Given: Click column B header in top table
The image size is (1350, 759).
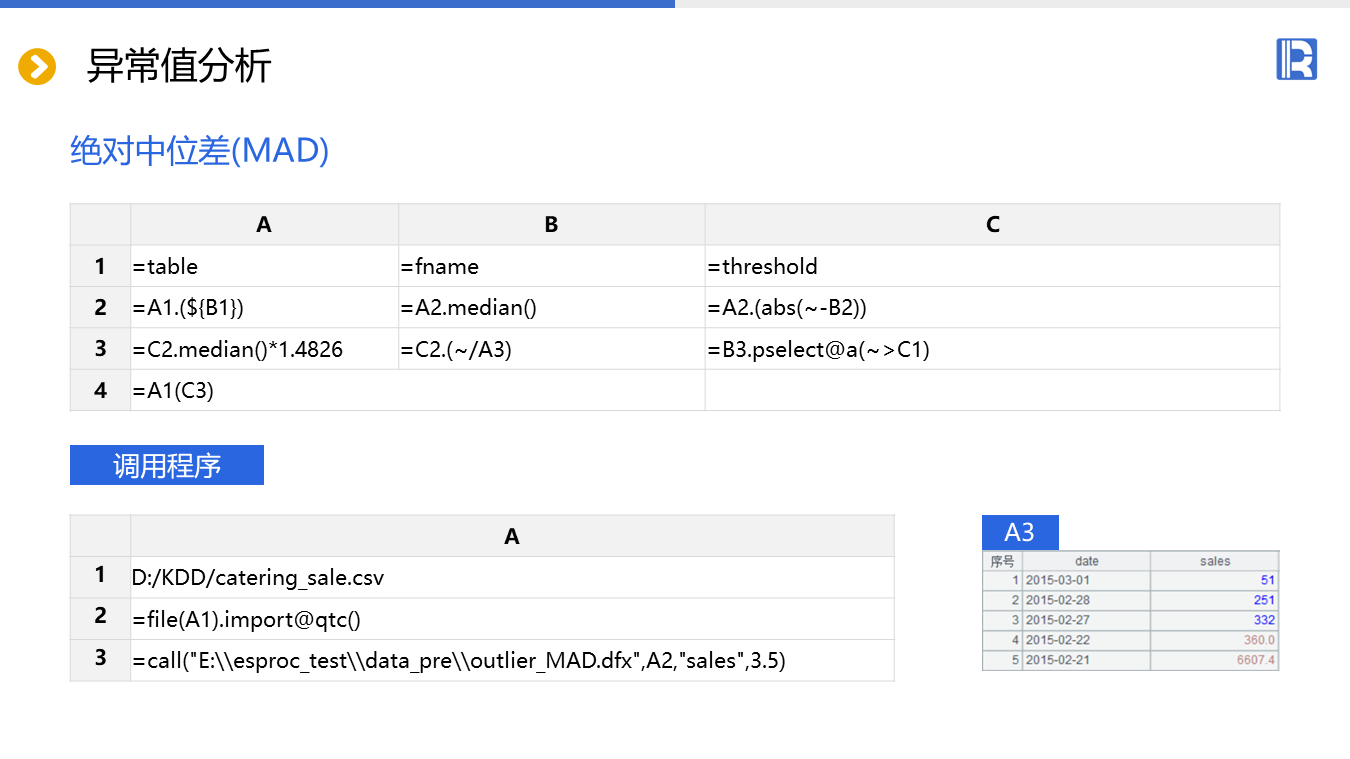Looking at the screenshot, I should [551, 225].
